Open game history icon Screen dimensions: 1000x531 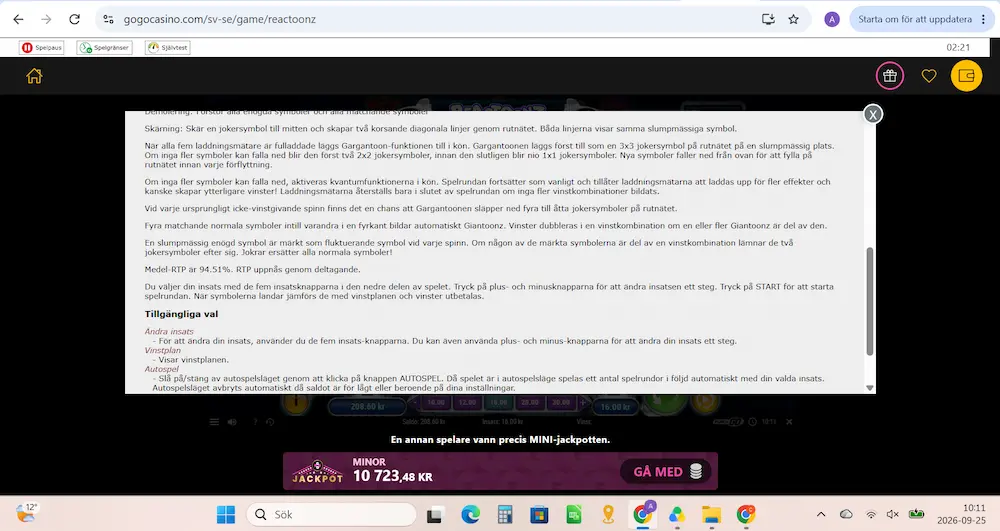click(270, 422)
